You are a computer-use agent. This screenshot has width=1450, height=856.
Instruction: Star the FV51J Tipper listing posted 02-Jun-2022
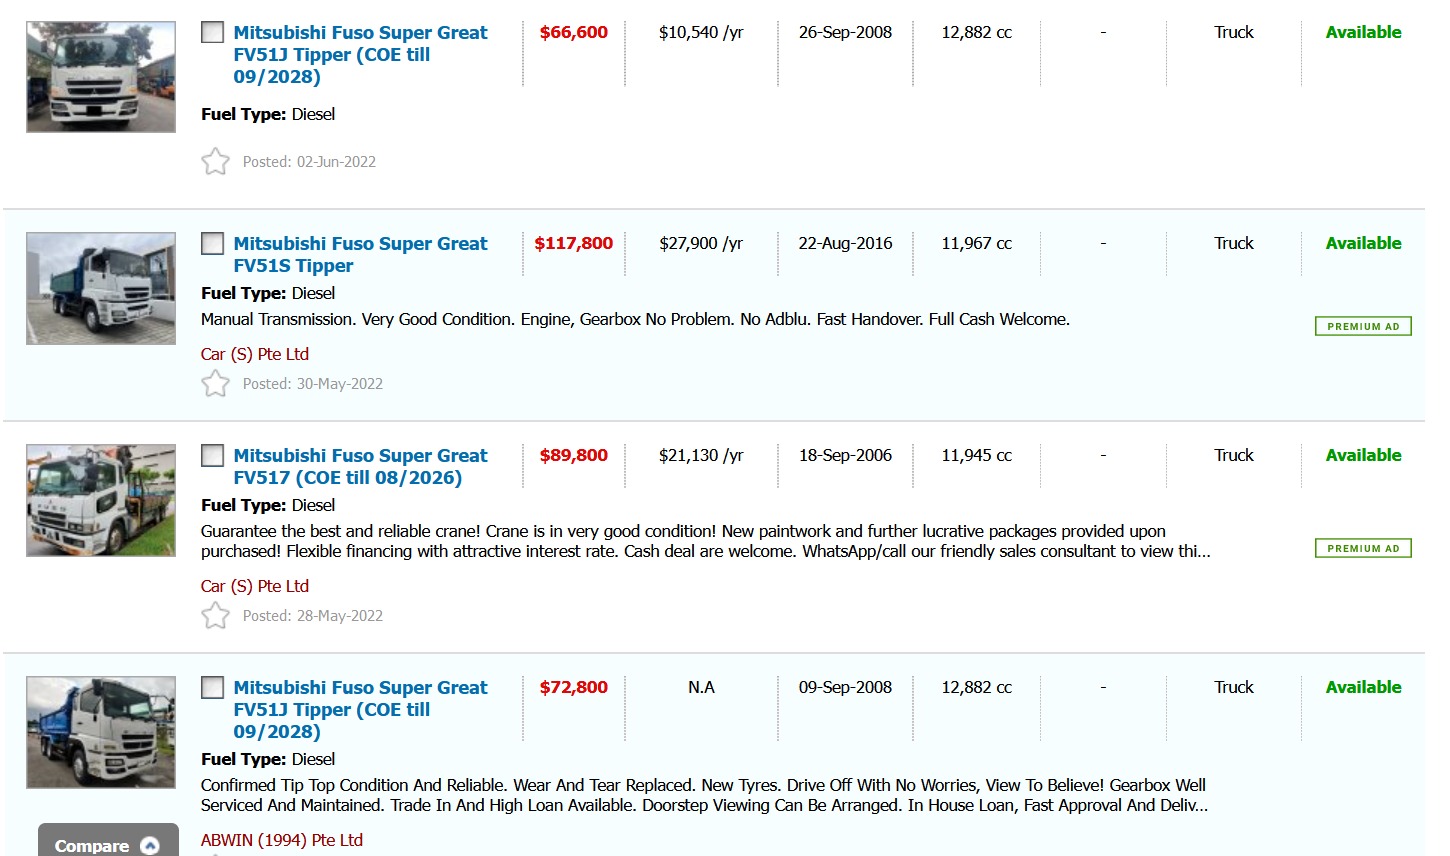point(215,161)
